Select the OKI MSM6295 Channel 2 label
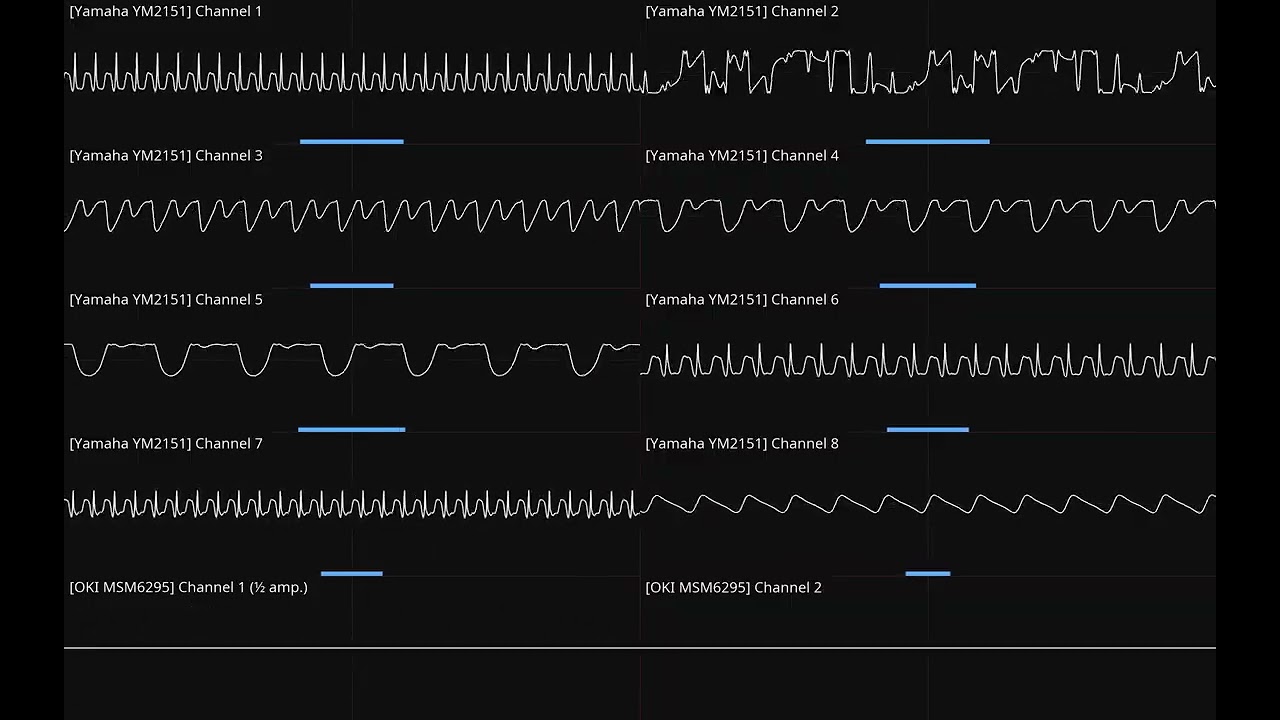Screen dimensions: 1280x720 [733, 588]
